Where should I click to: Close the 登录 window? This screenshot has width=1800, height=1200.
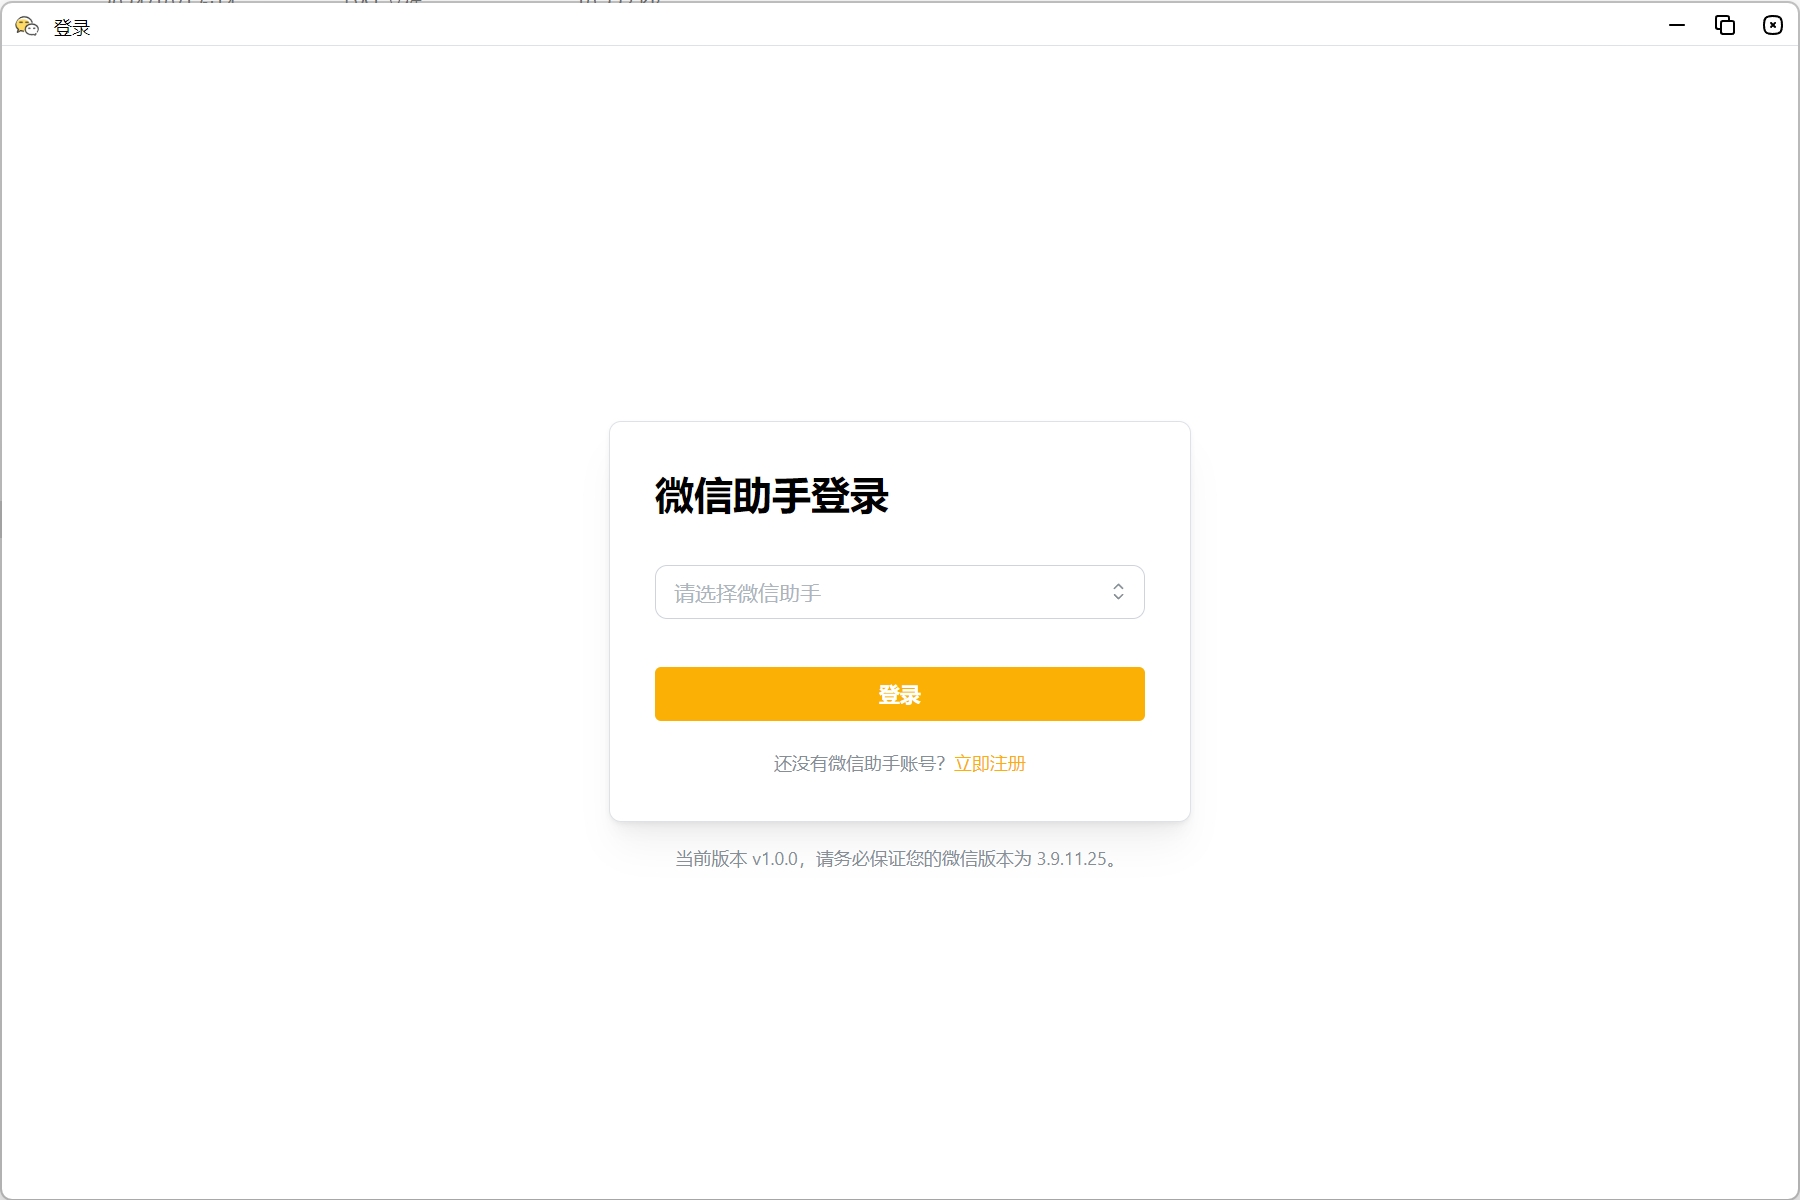(1773, 25)
